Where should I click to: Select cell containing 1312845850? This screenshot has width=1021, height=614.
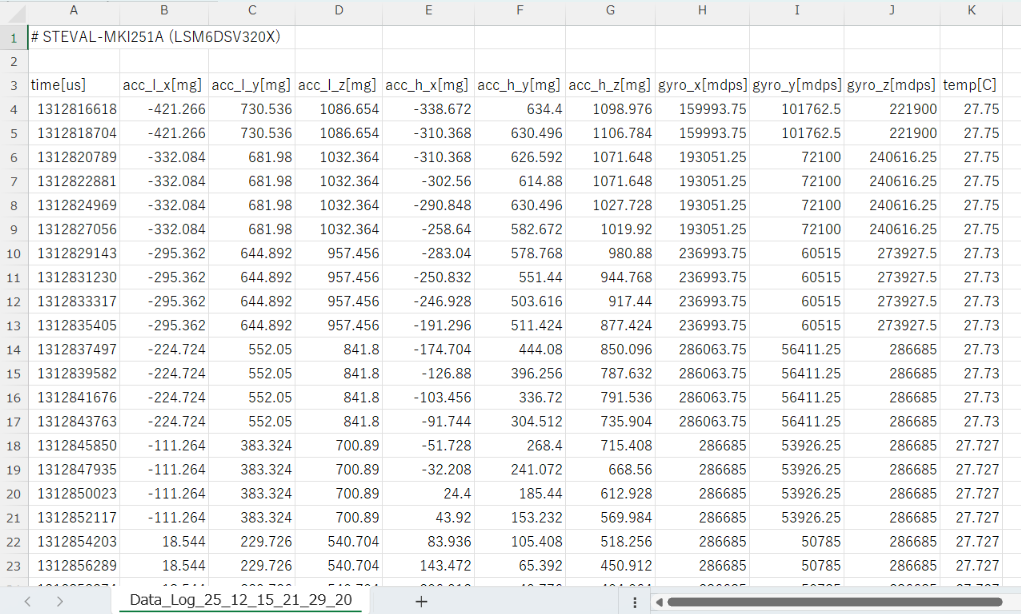click(74, 445)
